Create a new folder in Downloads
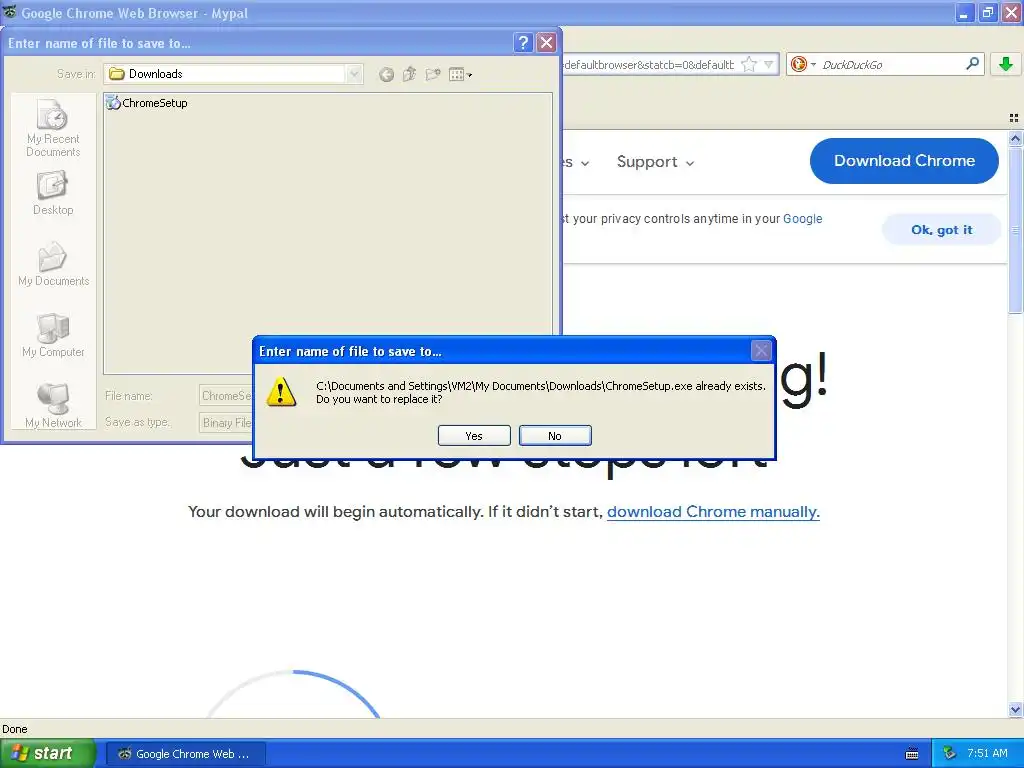The width and height of the screenshot is (1024, 768). click(x=432, y=74)
